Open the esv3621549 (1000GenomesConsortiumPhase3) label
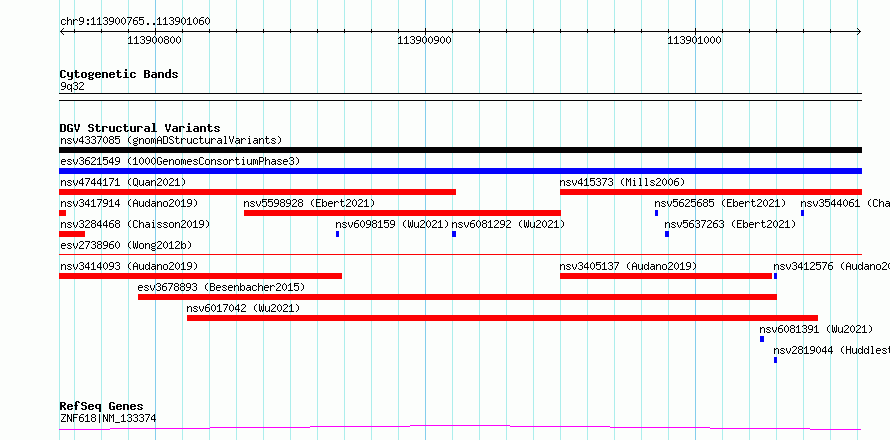The height and width of the screenshot is (440, 890). [180, 161]
